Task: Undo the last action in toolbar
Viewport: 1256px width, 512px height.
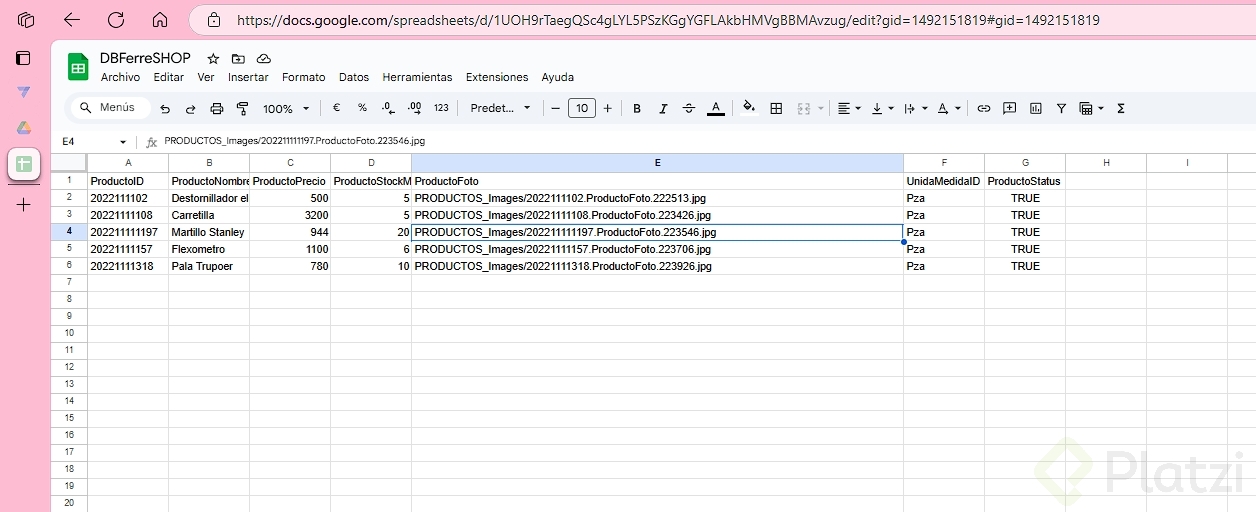Action: tap(165, 108)
